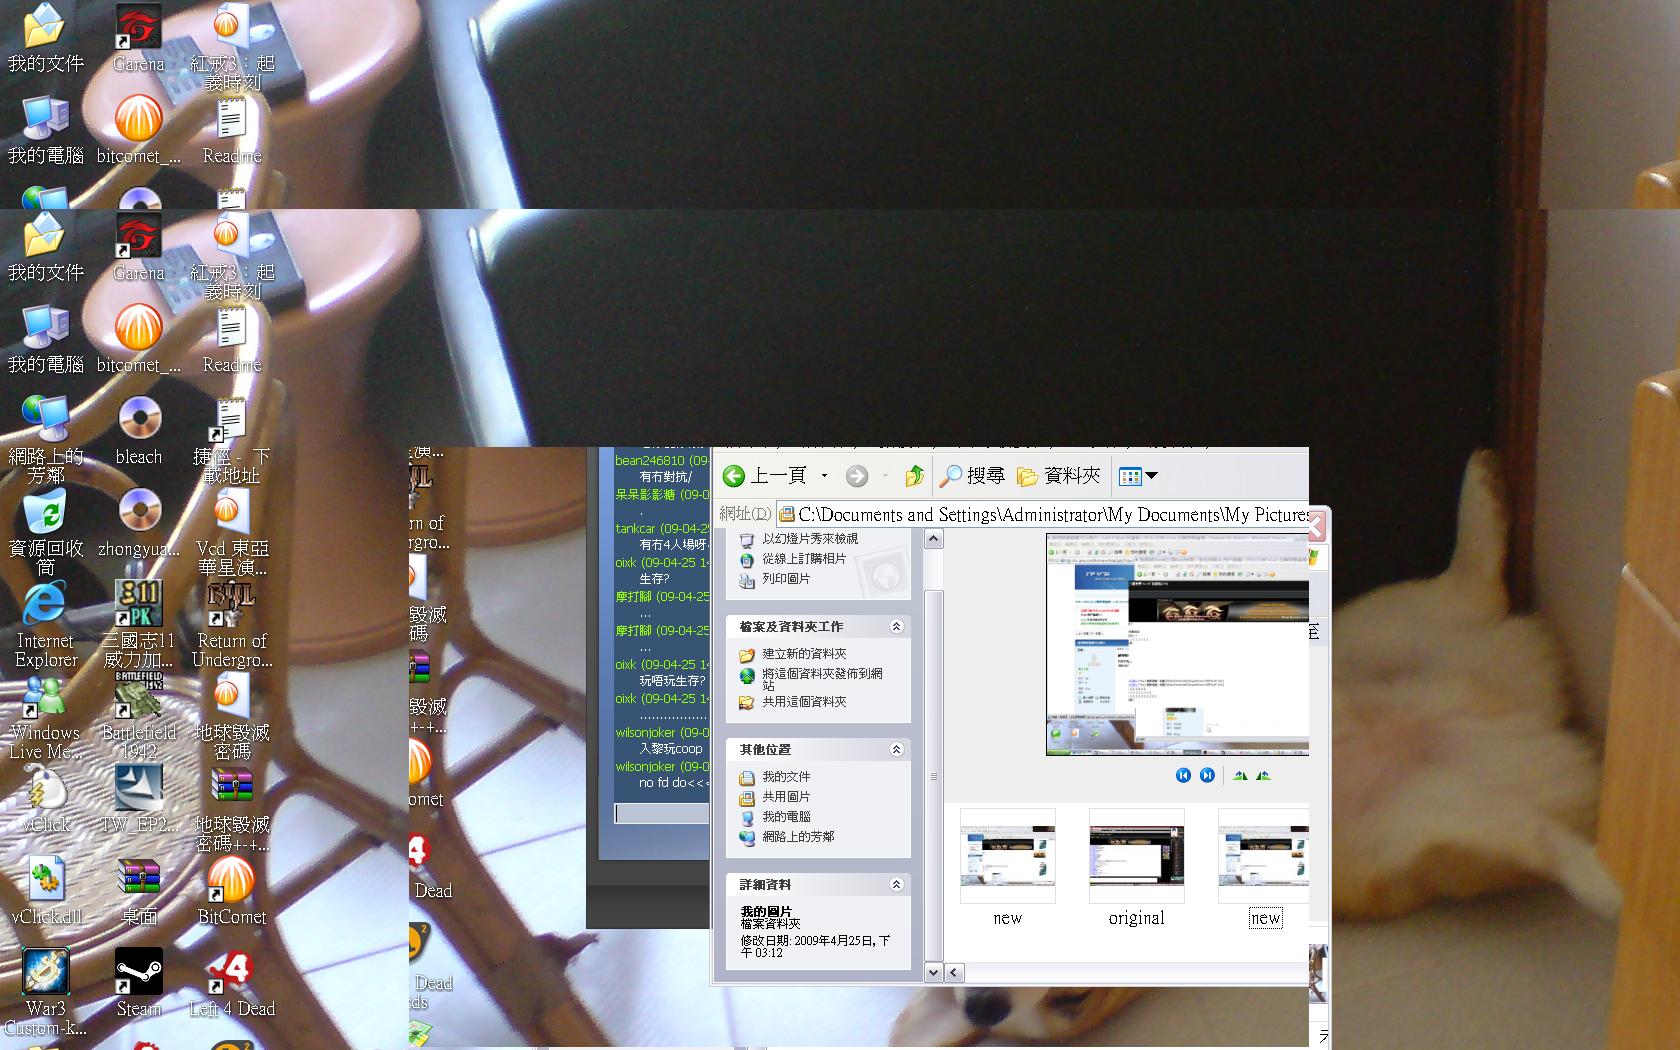Viewport: 1680px width, 1050px height.
Task: Launch Steam from the desktop
Action: (139, 982)
